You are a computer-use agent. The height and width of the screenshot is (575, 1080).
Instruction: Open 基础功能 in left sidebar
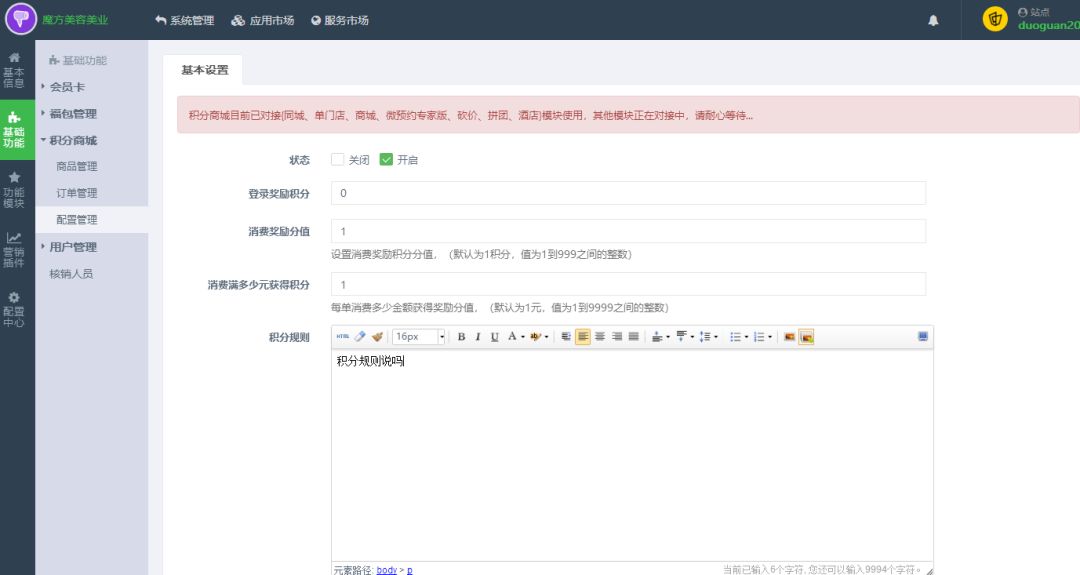[x=17, y=130]
